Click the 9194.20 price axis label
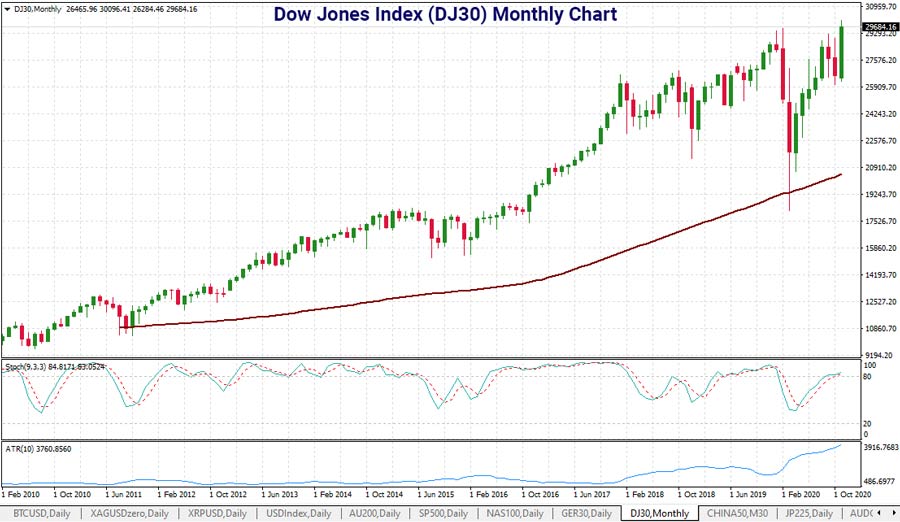Viewport: 900px width, 522px height. 881,355
